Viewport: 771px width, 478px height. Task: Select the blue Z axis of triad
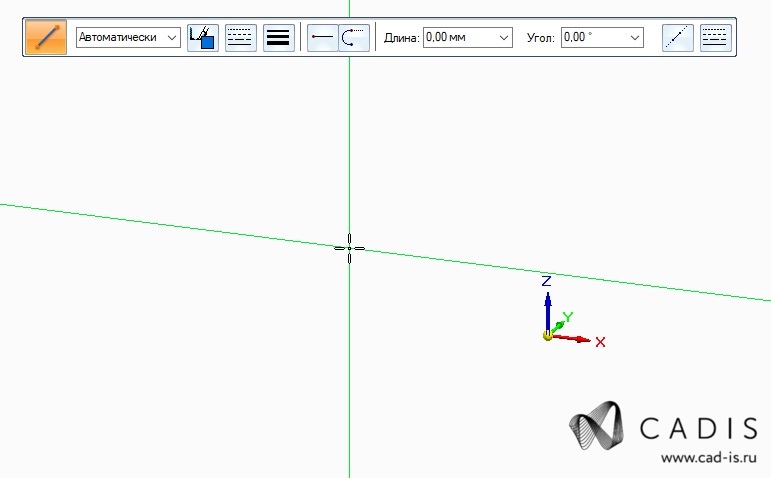tap(548, 312)
